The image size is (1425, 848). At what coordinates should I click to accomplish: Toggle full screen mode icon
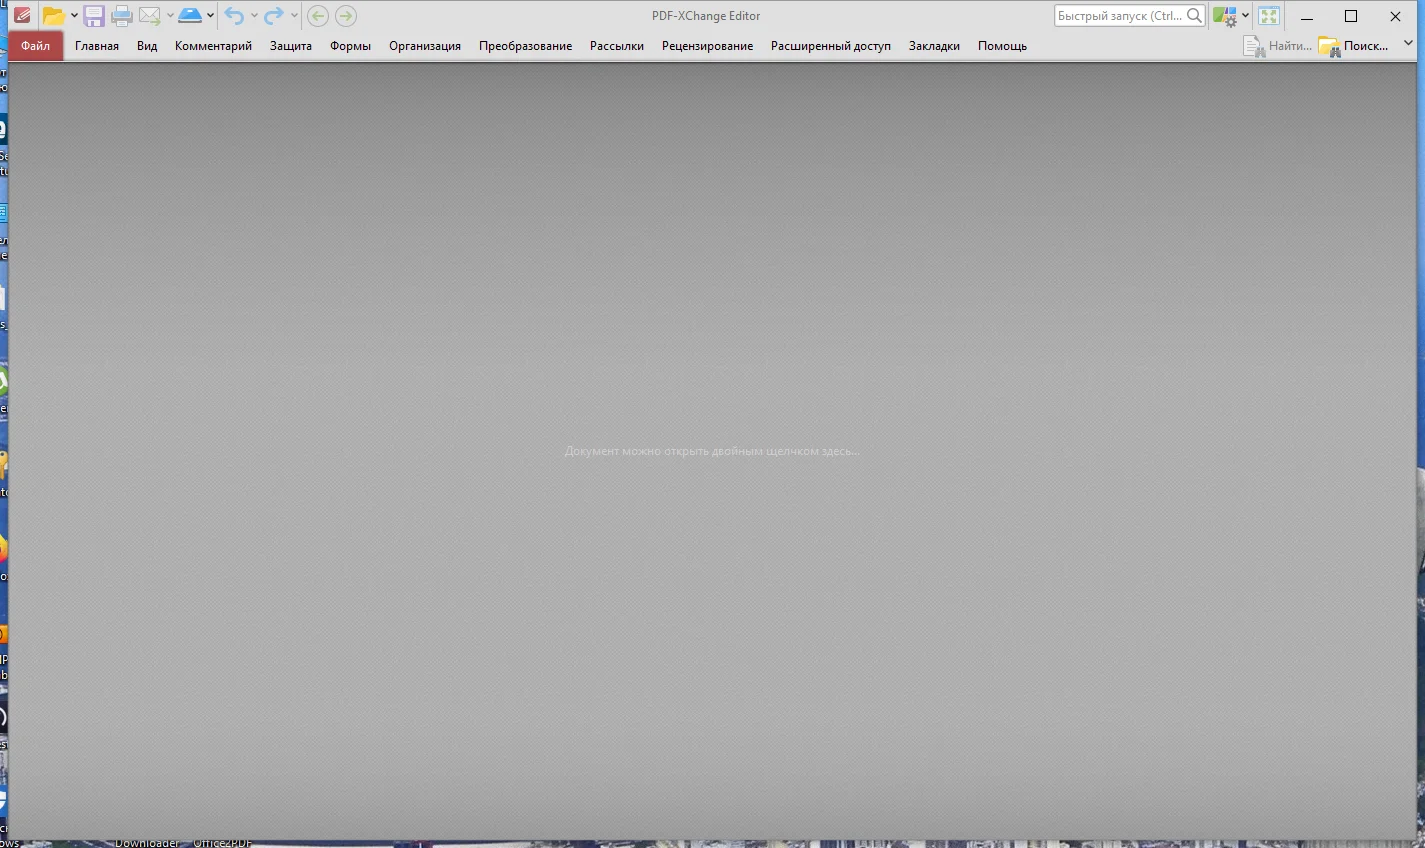pyautogui.click(x=1269, y=16)
